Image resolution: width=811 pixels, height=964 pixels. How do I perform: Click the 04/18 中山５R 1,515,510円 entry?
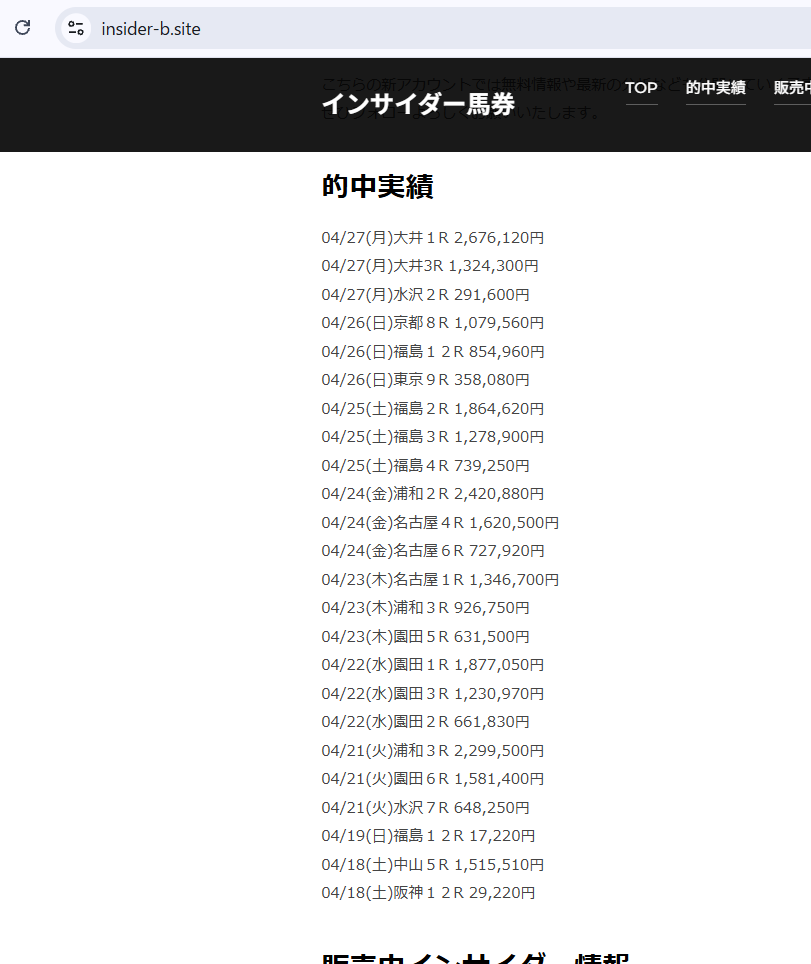pos(432,865)
